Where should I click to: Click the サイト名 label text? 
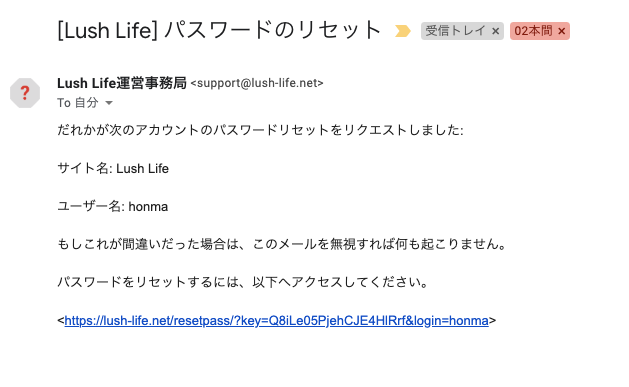tap(85, 168)
